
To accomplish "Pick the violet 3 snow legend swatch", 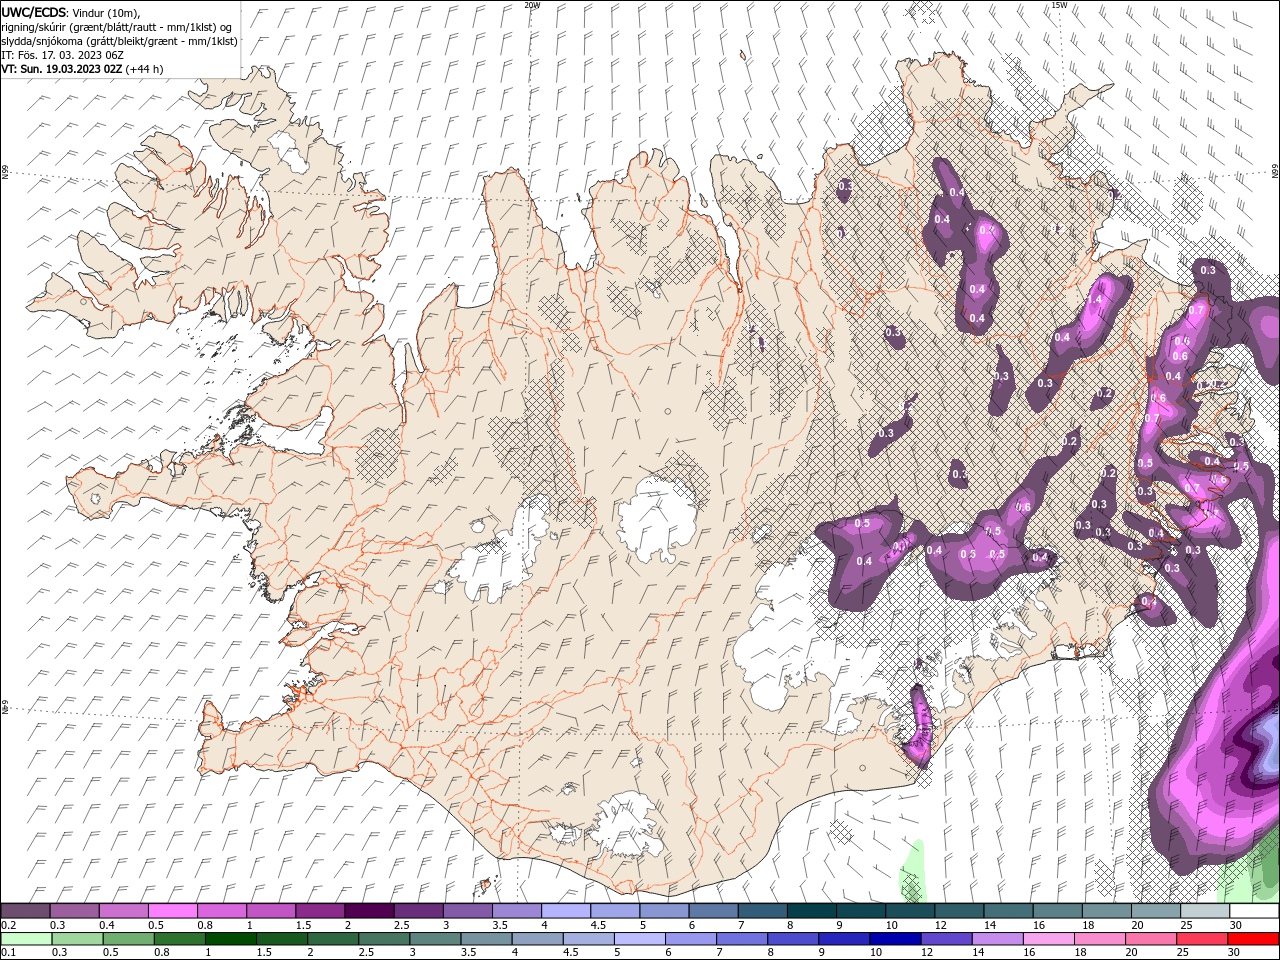I will 467,911.
